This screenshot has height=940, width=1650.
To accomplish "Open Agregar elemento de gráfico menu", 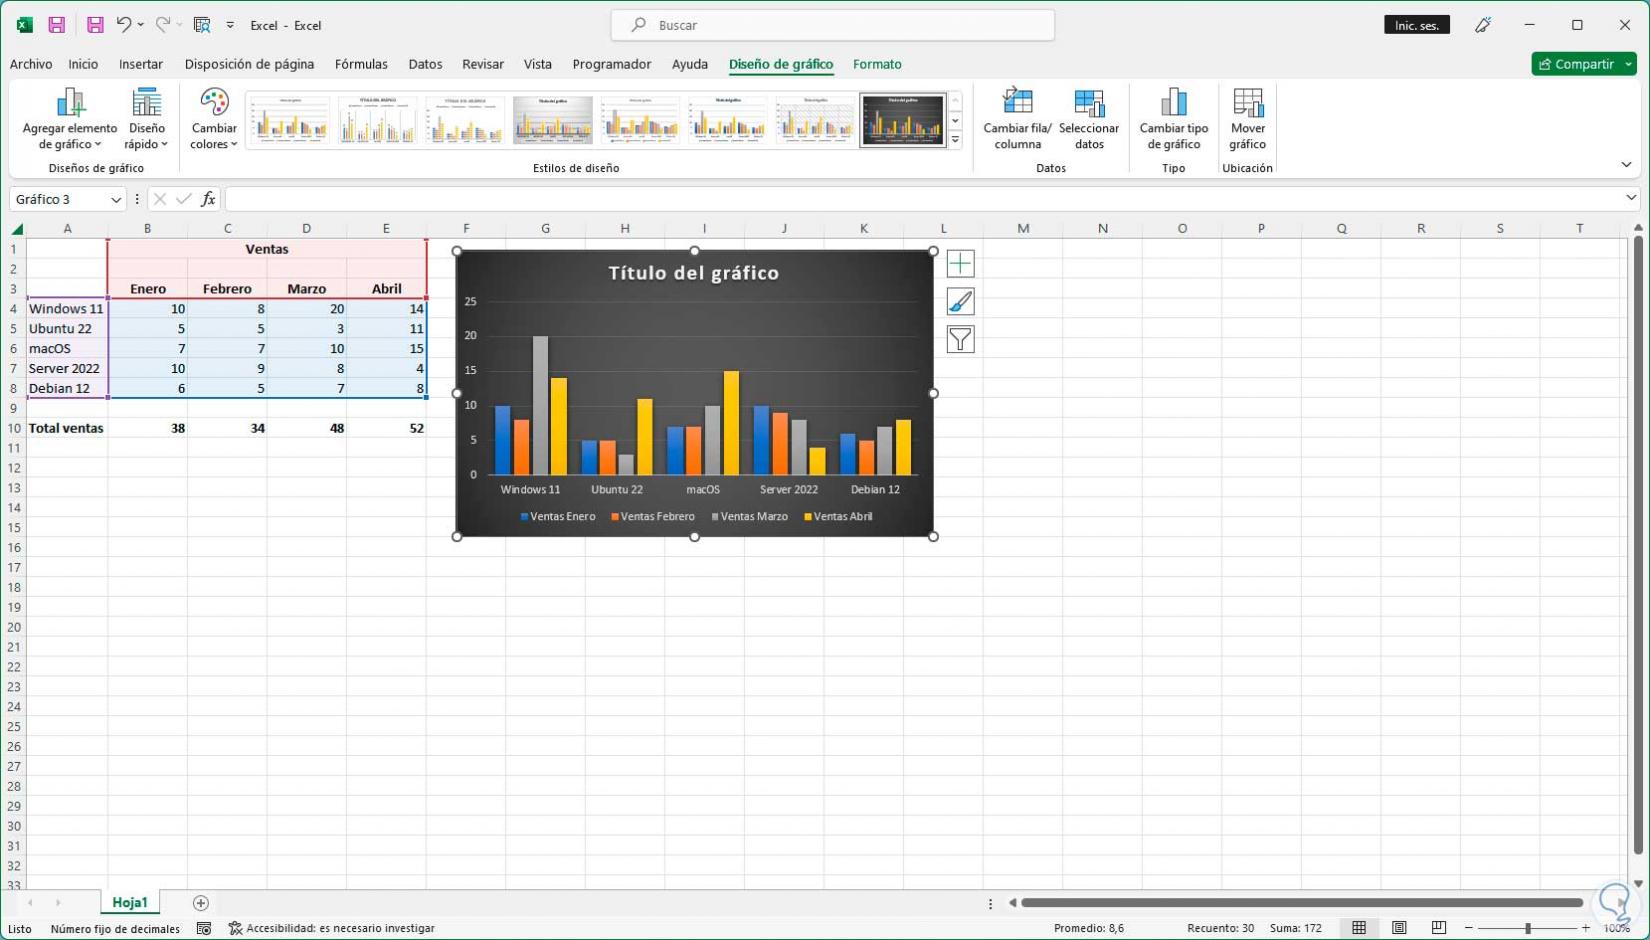I will 70,119.
